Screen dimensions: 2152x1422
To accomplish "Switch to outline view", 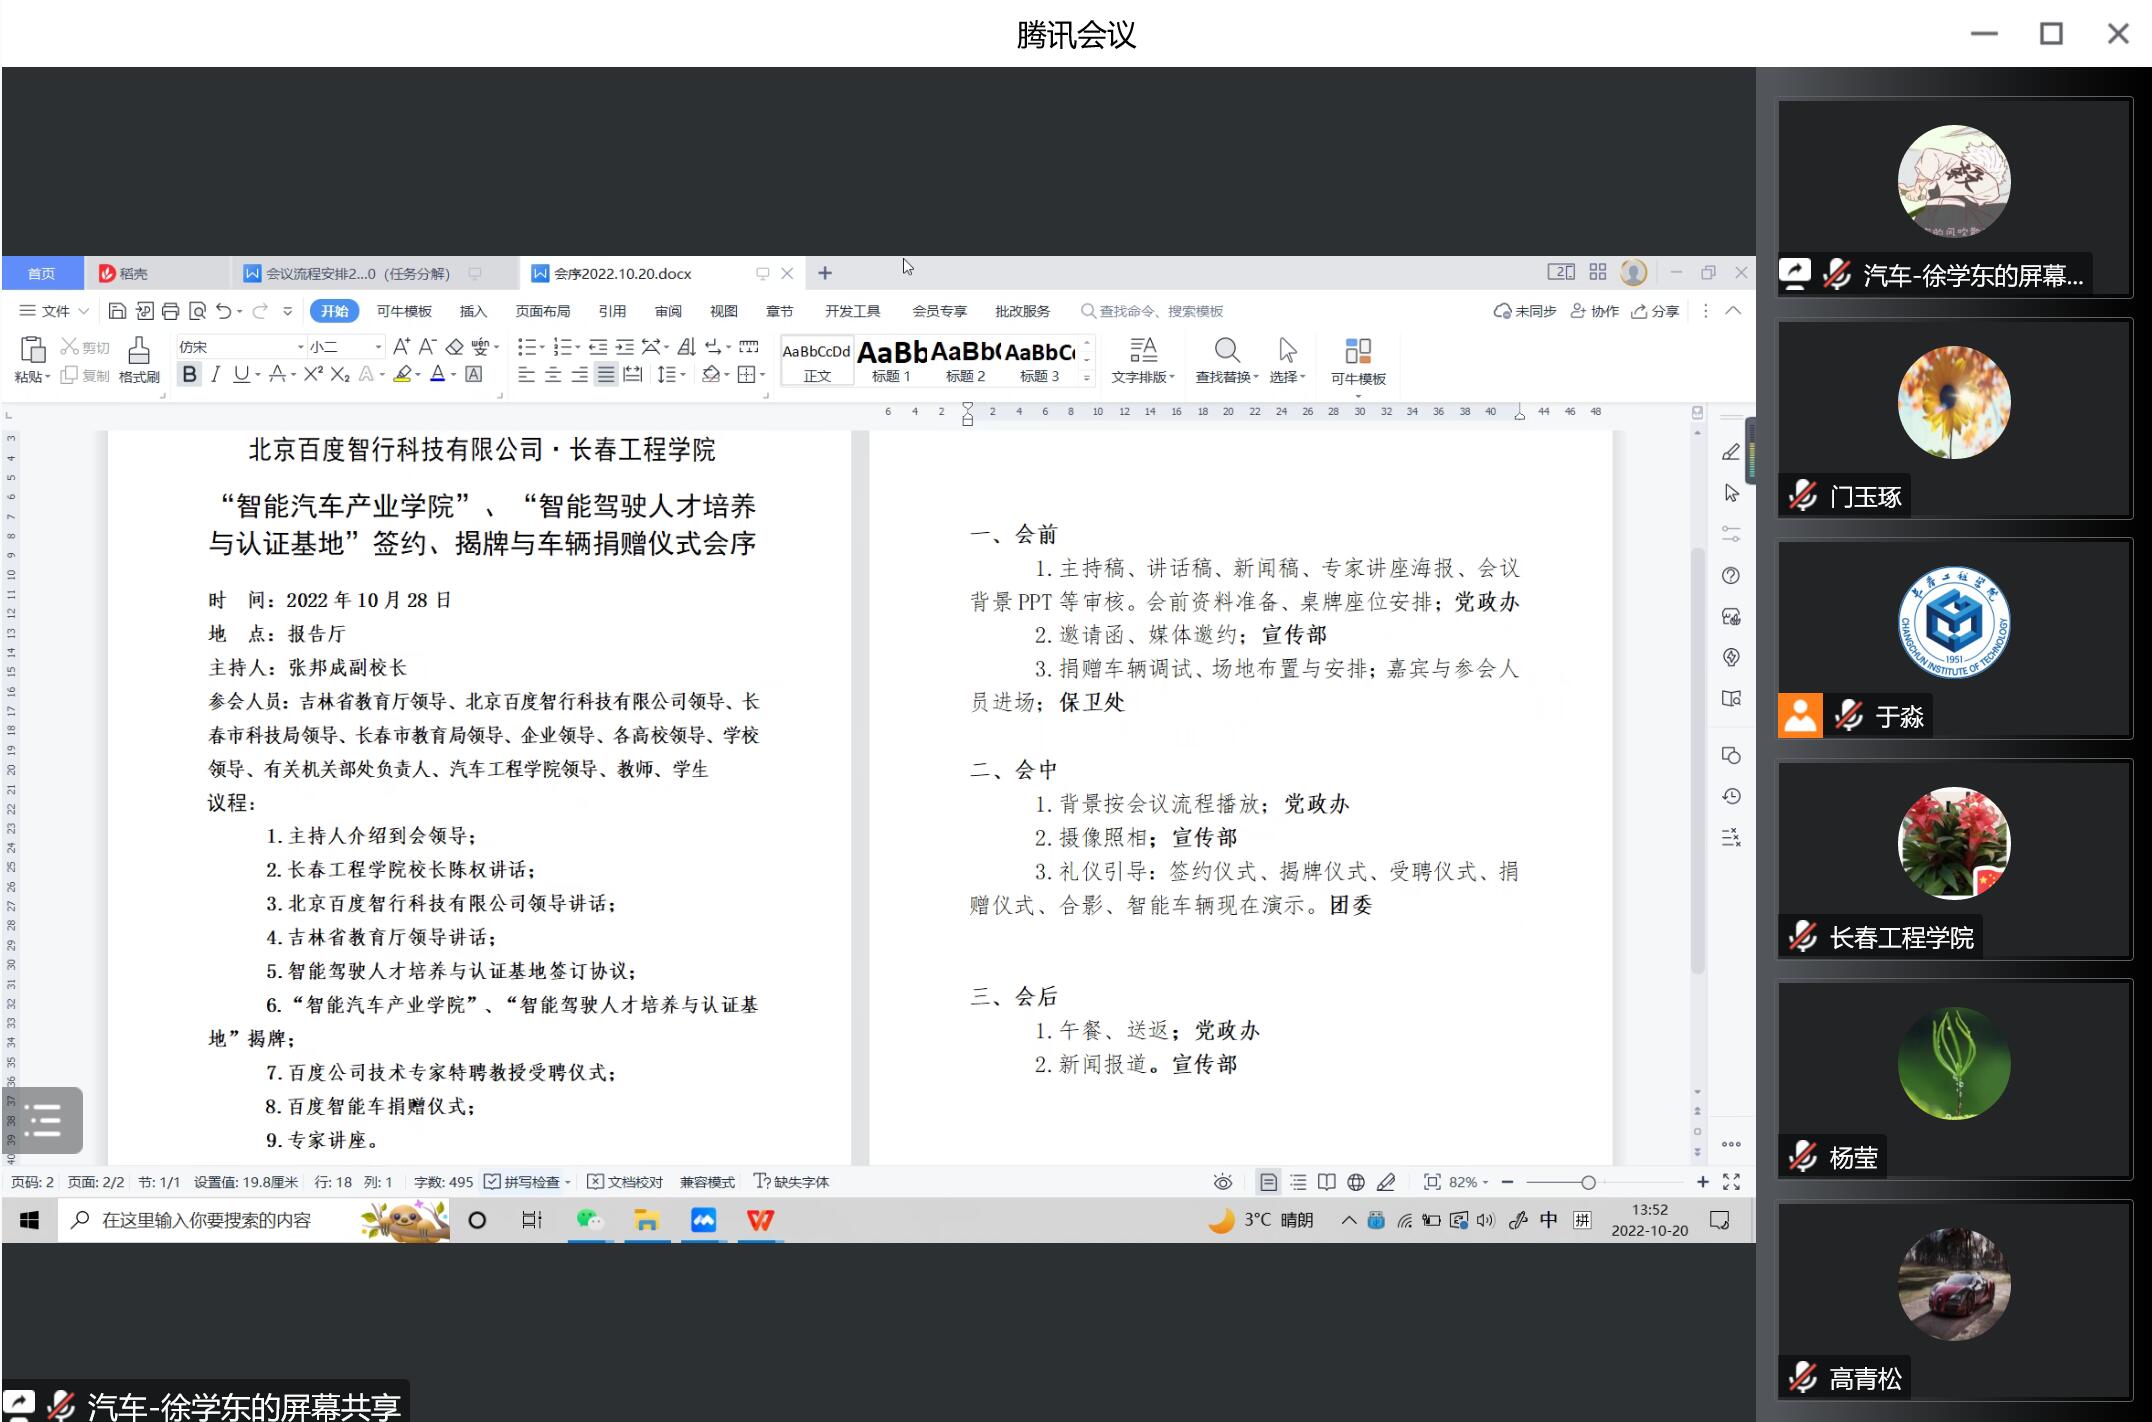I will (x=1298, y=1182).
